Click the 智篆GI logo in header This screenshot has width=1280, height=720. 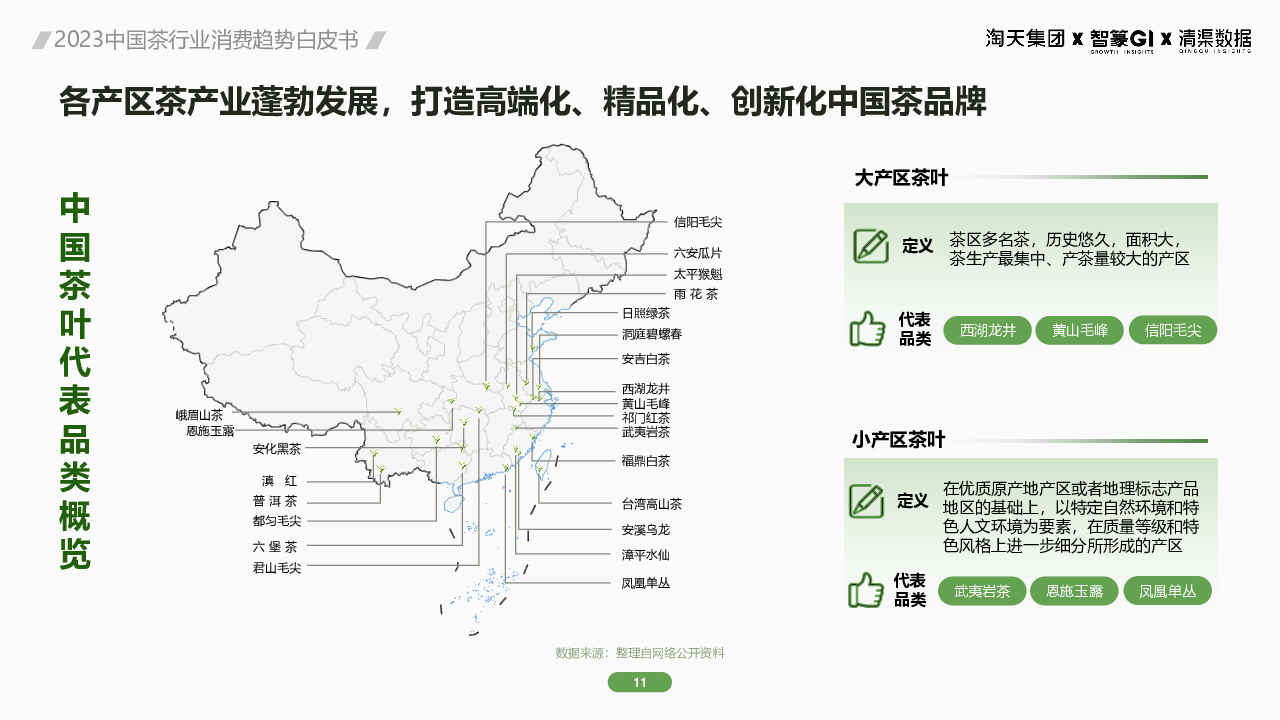coord(1122,40)
